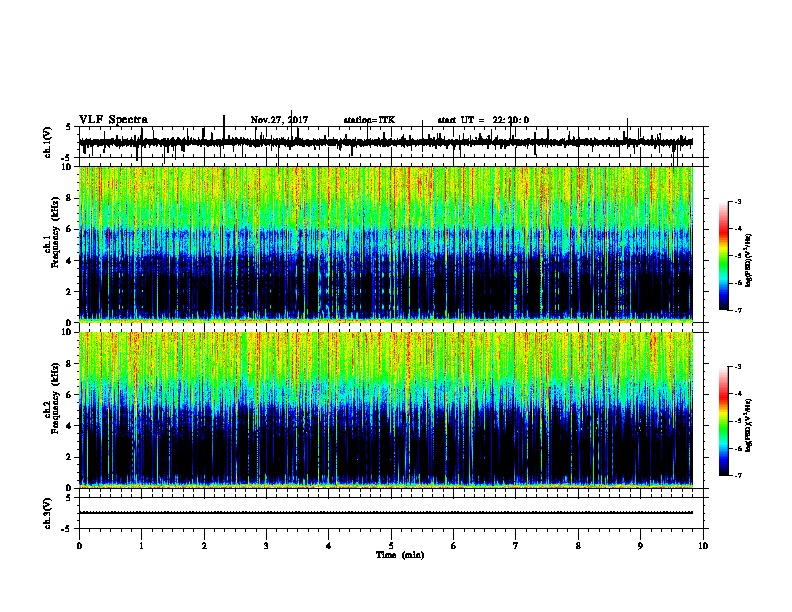Click the ch.2 "Frequency (kHz)" axis label
Image resolution: width=792 pixels, height=612 pixels.
56,398
